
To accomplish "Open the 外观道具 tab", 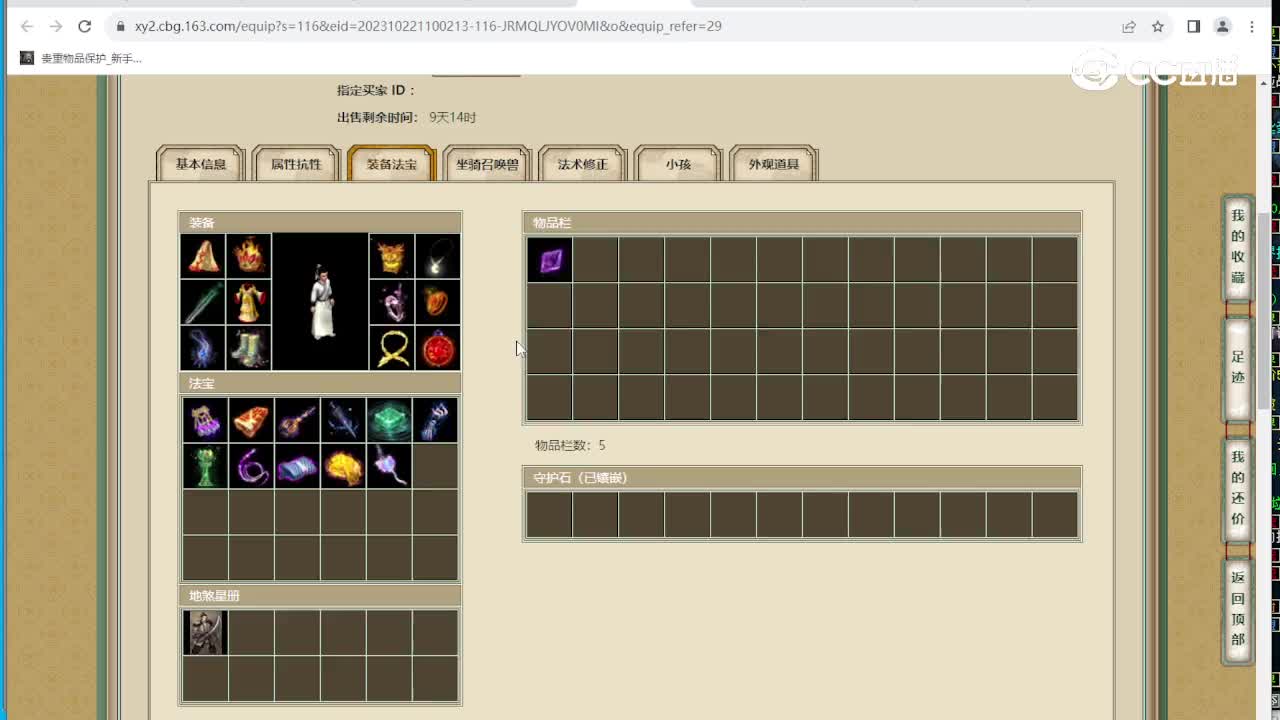I will point(774,164).
